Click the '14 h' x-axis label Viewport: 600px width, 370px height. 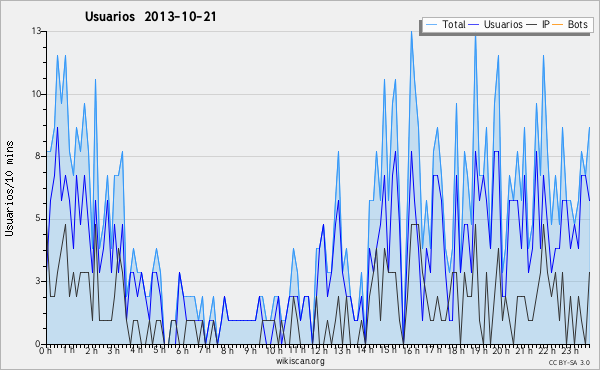364,351
